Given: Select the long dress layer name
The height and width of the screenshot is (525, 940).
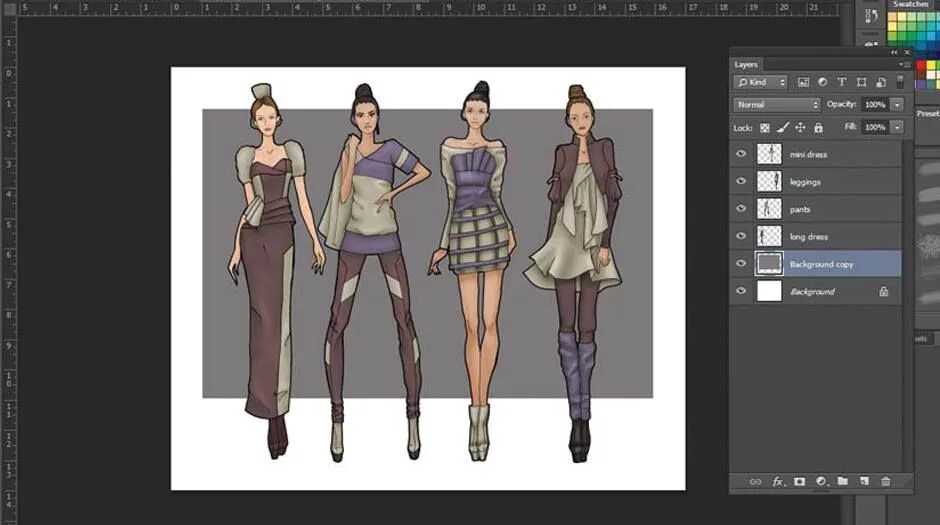Looking at the screenshot, I should (x=809, y=237).
